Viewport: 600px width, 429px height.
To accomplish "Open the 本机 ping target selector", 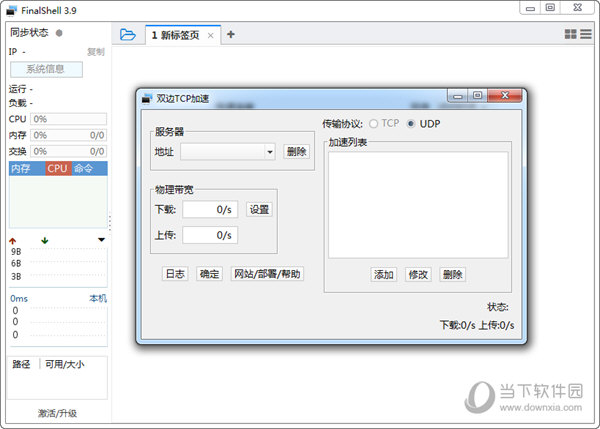I will click(x=97, y=298).
